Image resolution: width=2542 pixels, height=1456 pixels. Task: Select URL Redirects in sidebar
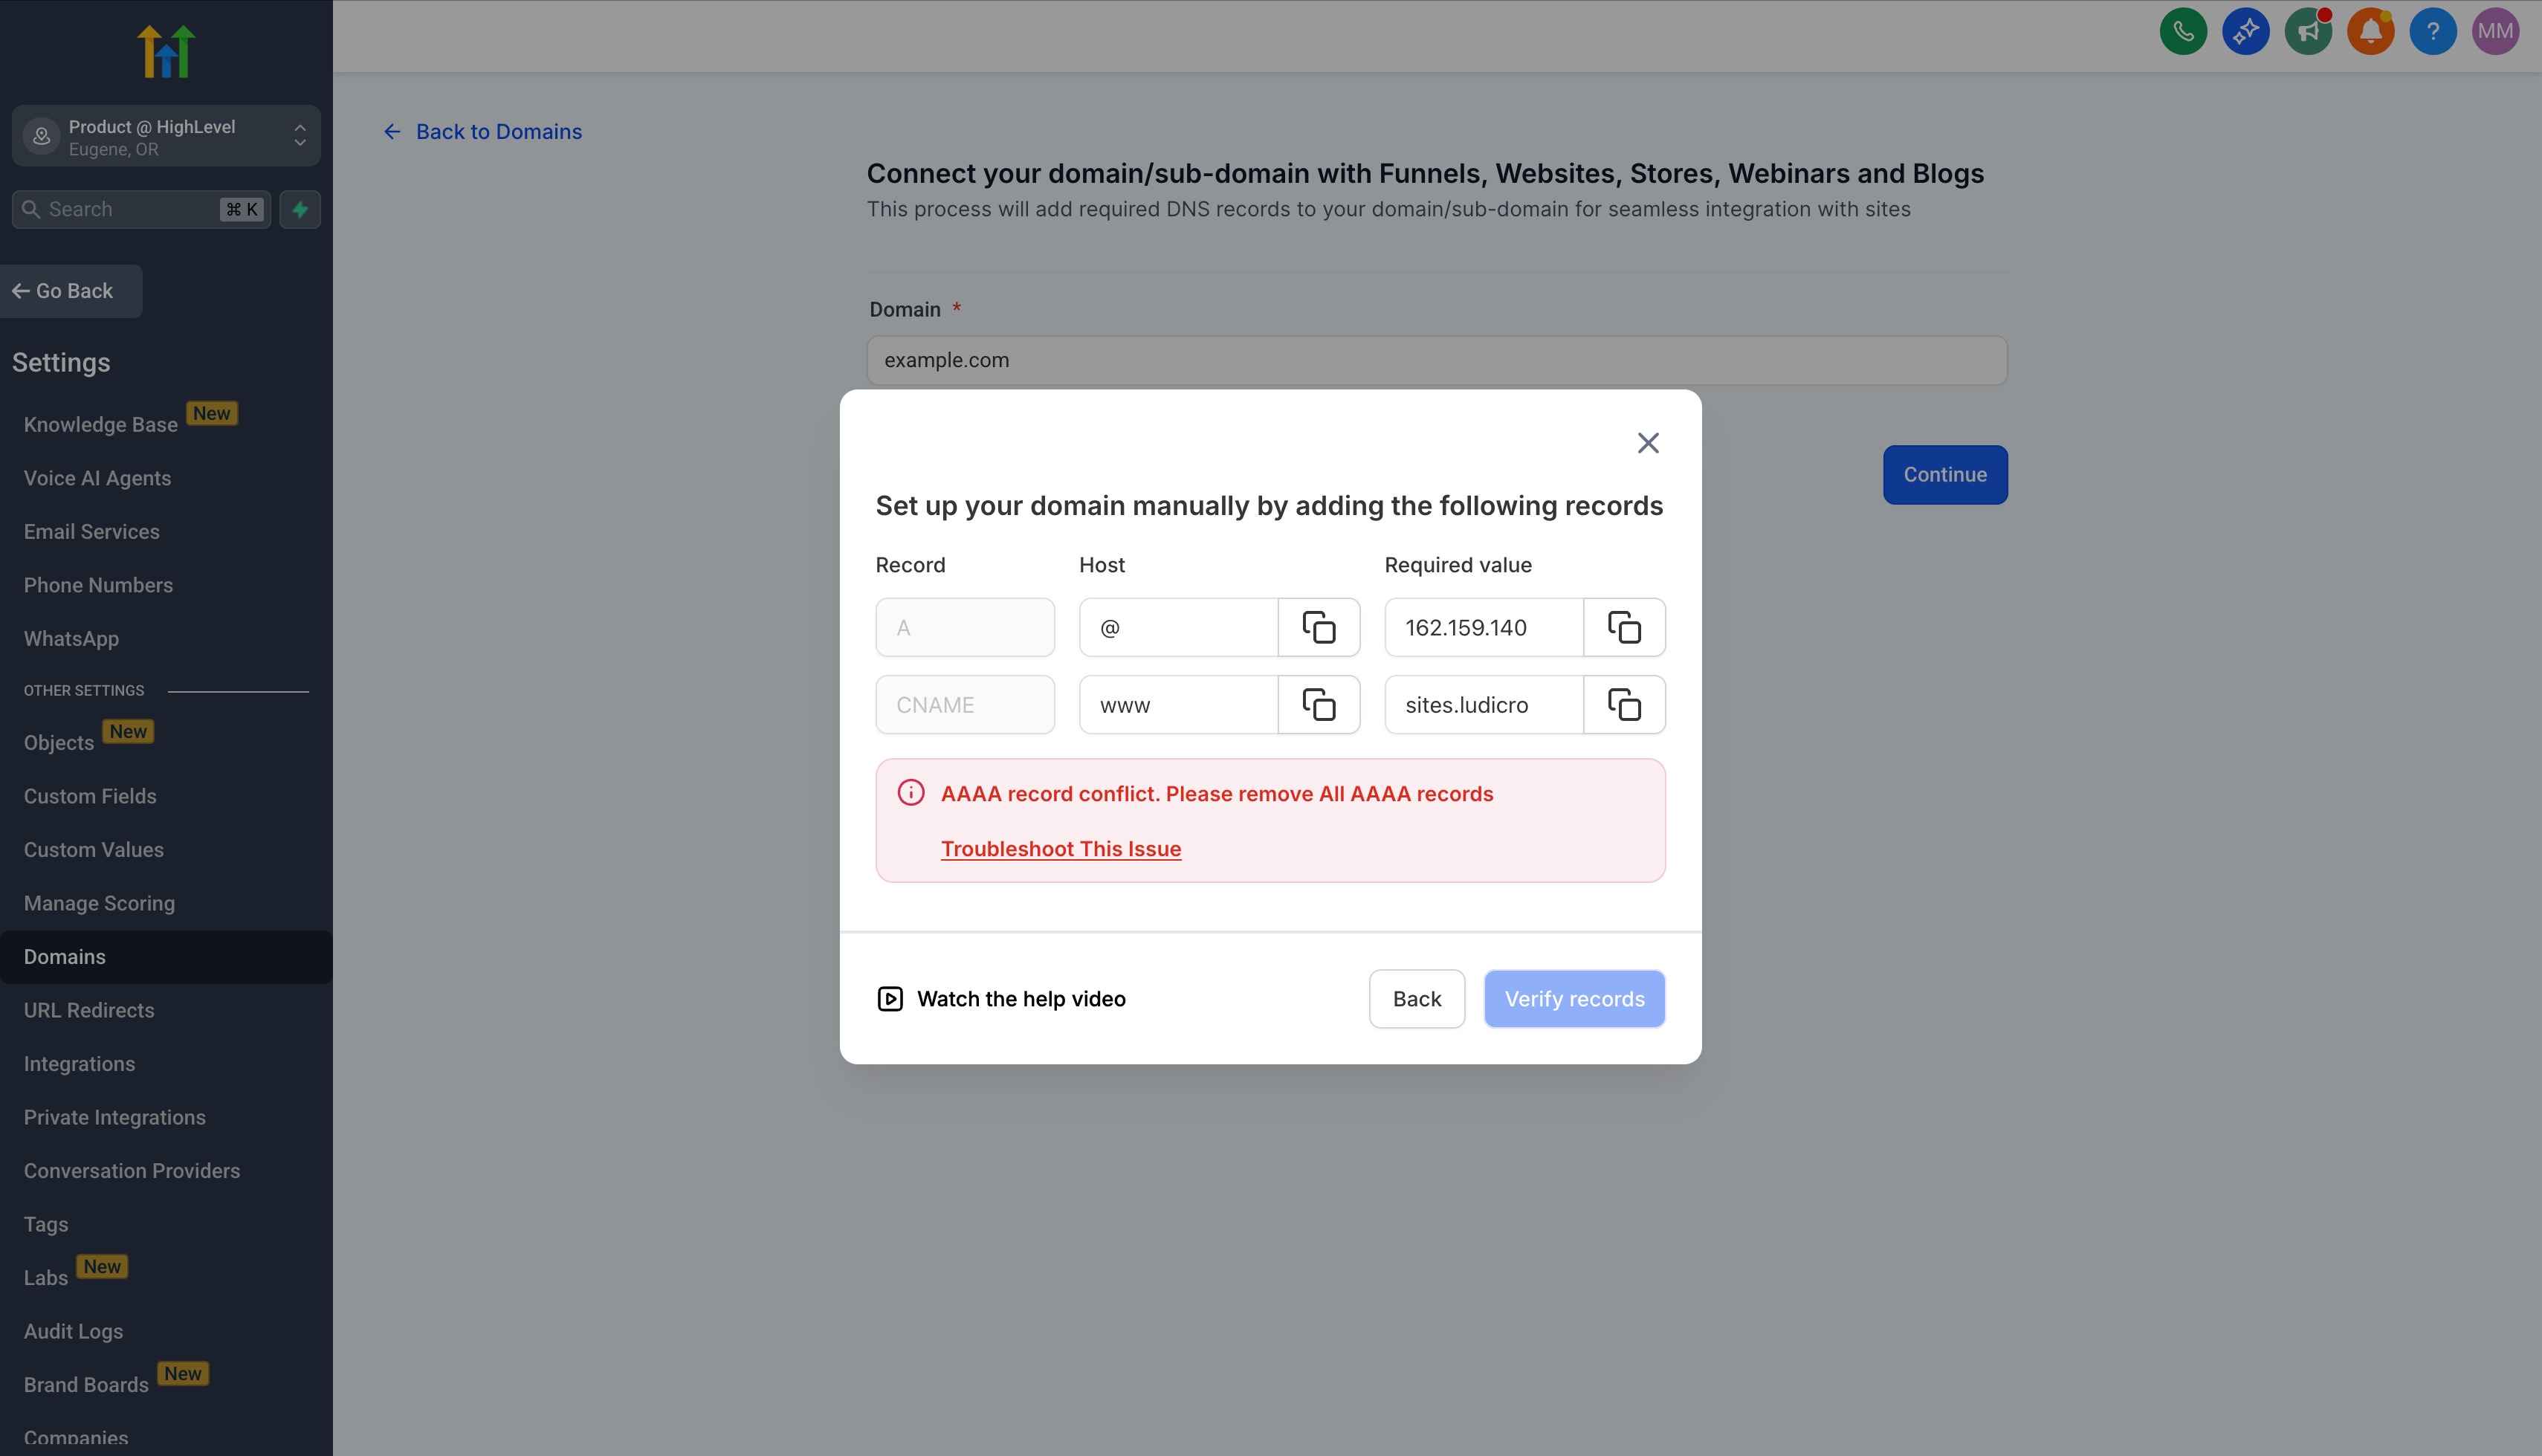[x=89, y=1010]
